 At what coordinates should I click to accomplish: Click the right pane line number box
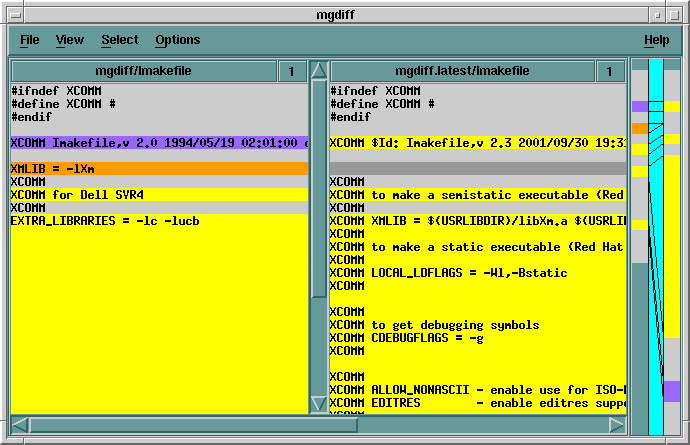[610, 71]
